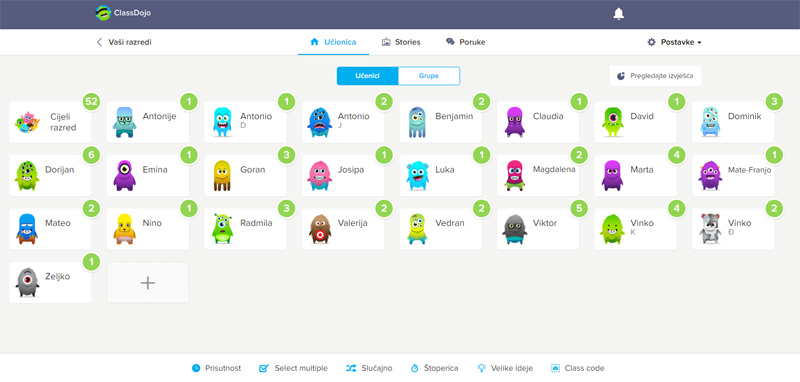The image size is (800, 382).
Task: Click Pregledajte izvješća reports button
Action: pyautogui.click(x=655, y=76)
